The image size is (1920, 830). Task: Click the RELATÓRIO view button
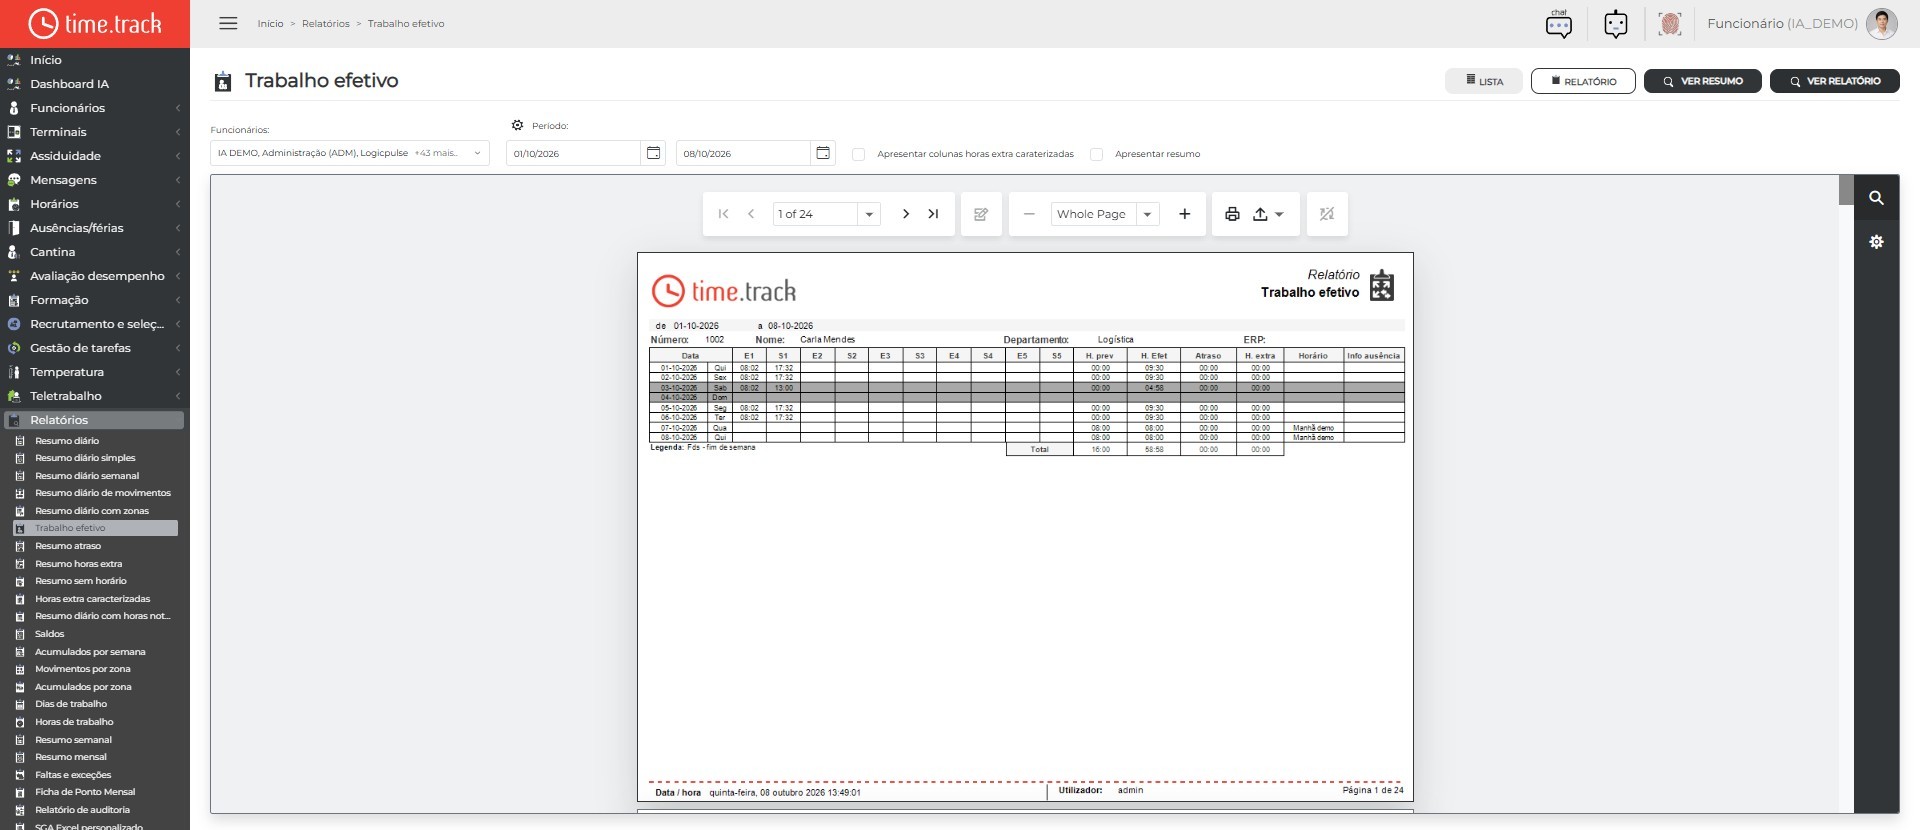(x=1583, y=81)
